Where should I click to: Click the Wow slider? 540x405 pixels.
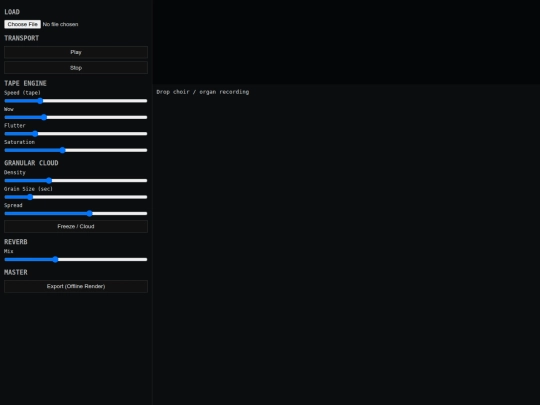click(x=76, y=117)
